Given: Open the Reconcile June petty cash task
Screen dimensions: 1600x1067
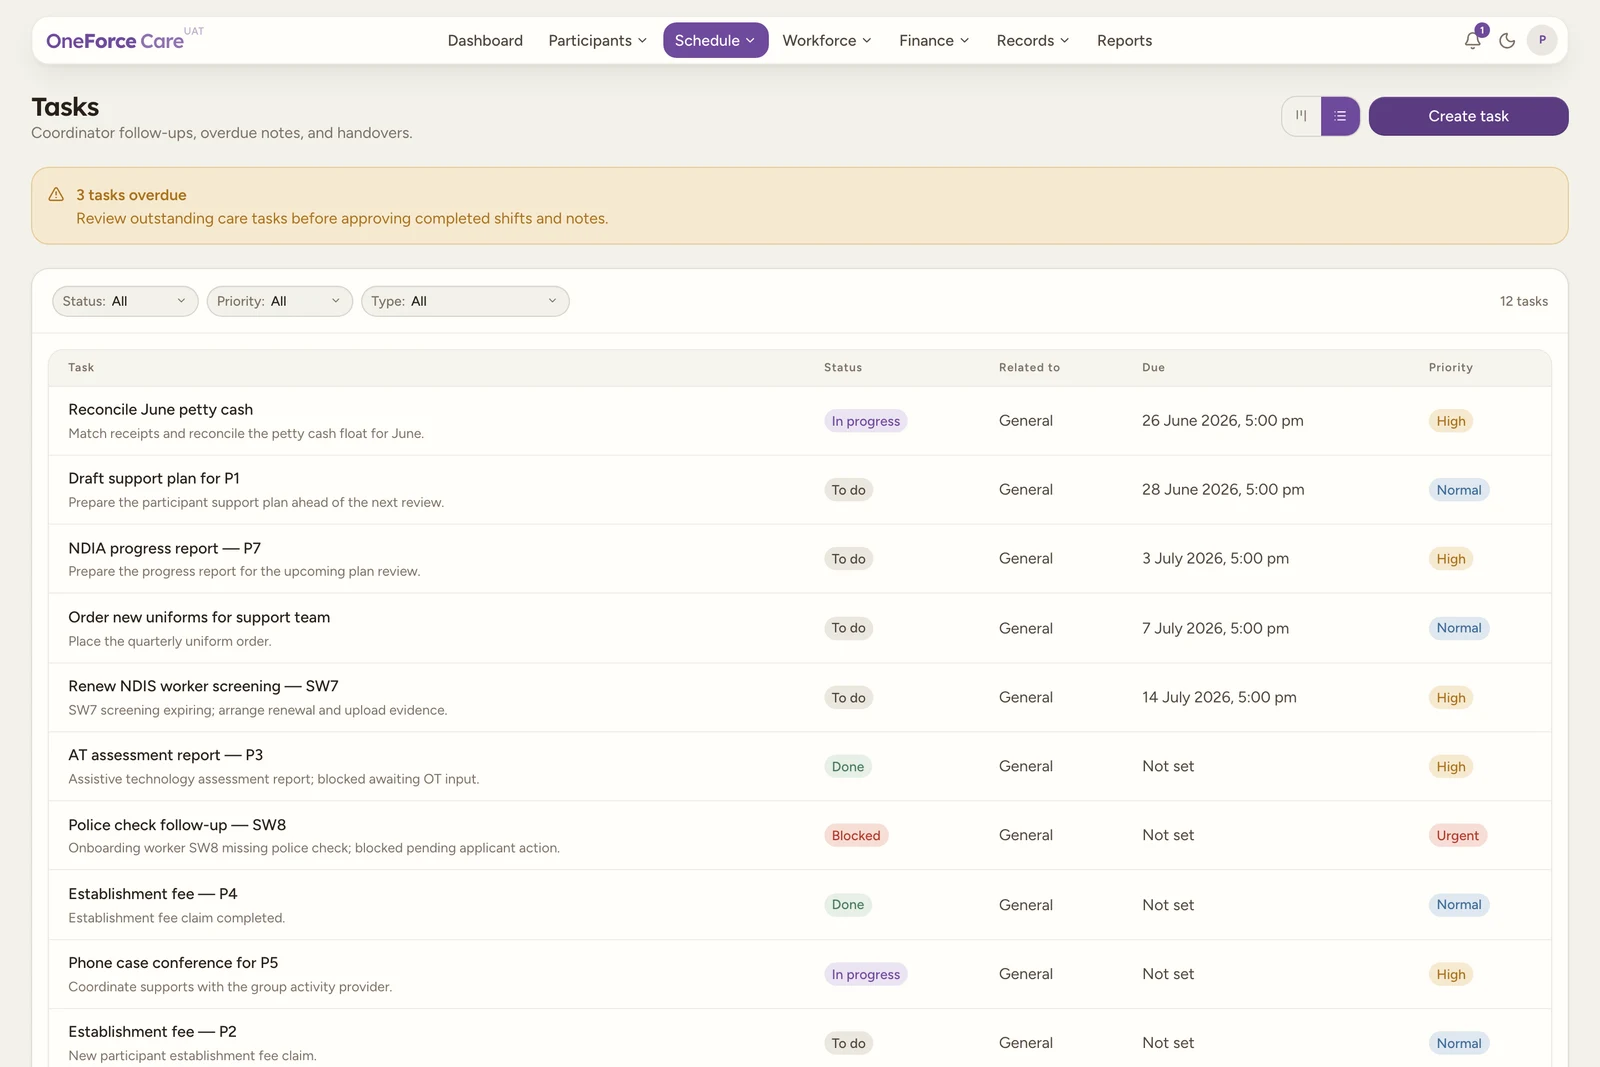Looking at the screenshot, I should click(x=160, y=409).
